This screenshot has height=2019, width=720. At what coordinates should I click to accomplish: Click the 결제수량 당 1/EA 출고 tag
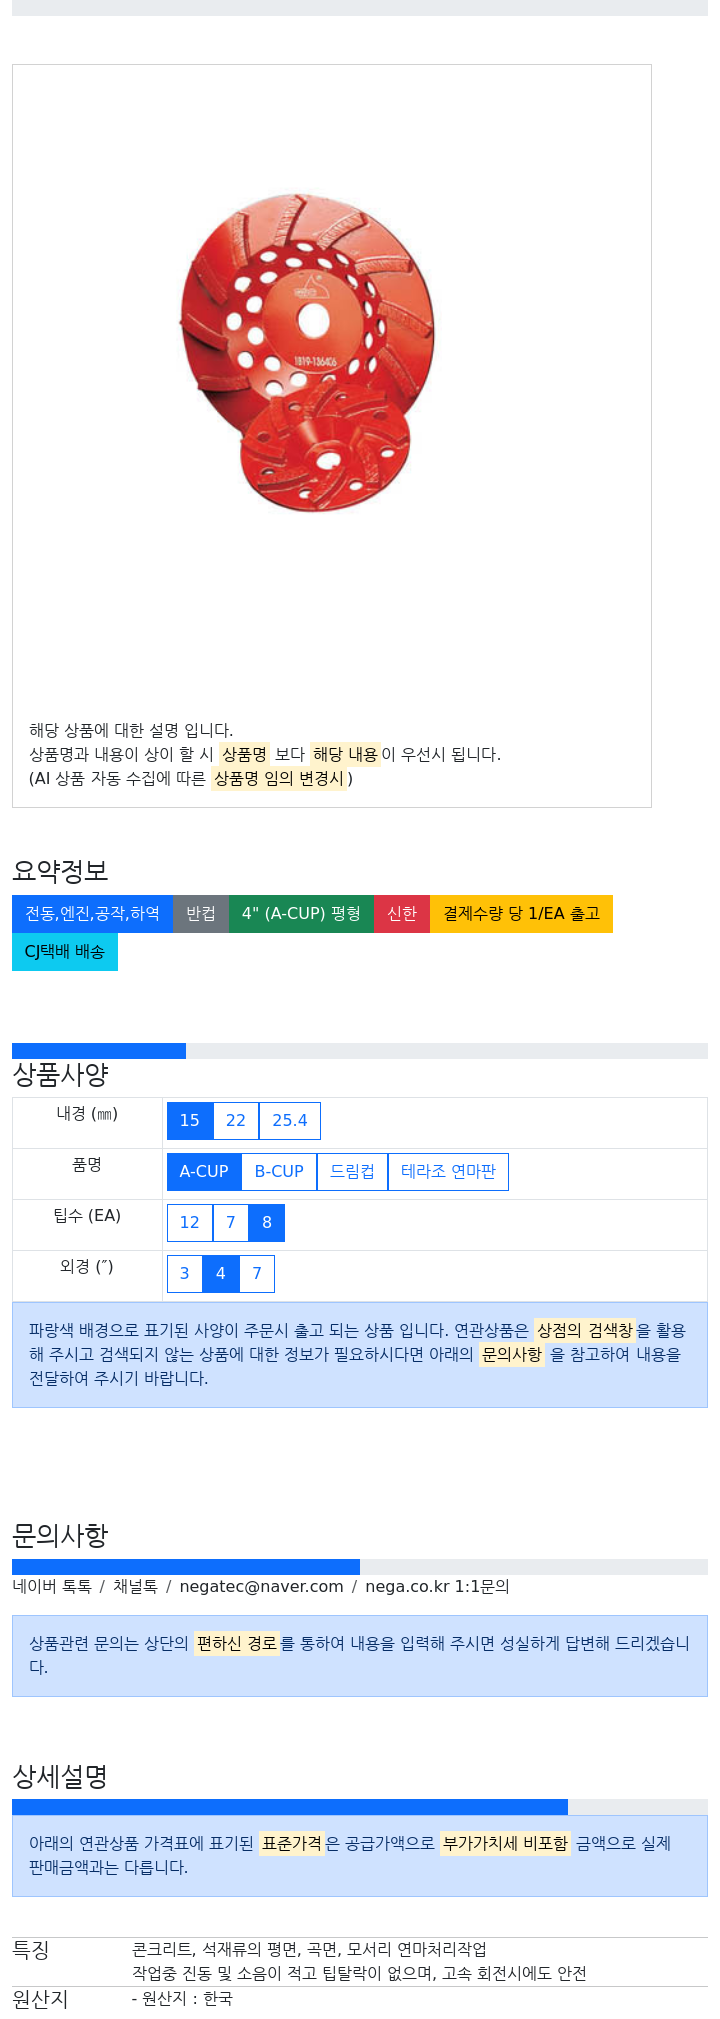point(521,913)
